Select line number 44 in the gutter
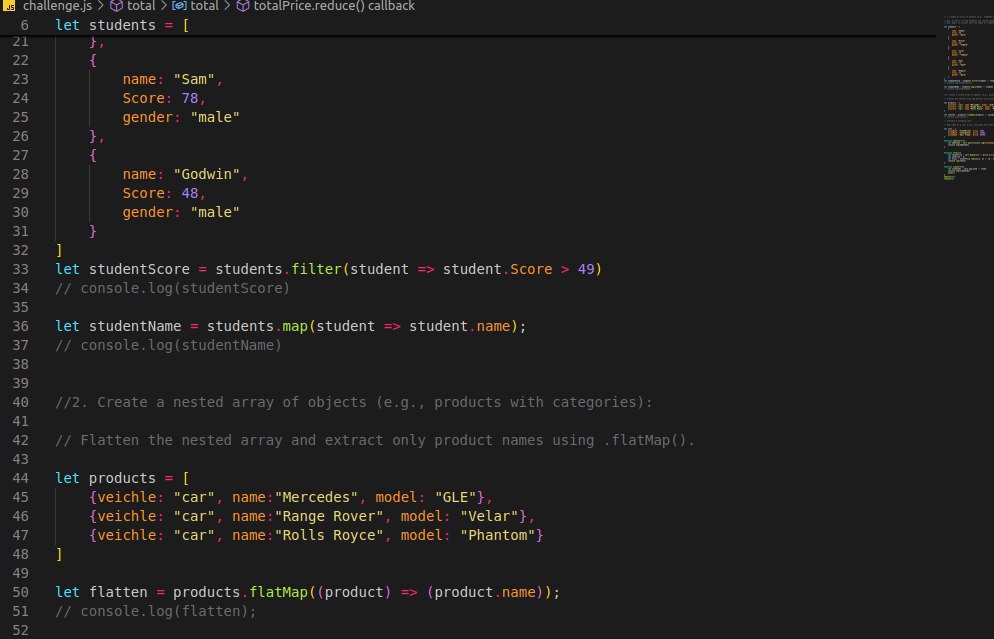This screenshot has width=994, height=639. [20, 478]
